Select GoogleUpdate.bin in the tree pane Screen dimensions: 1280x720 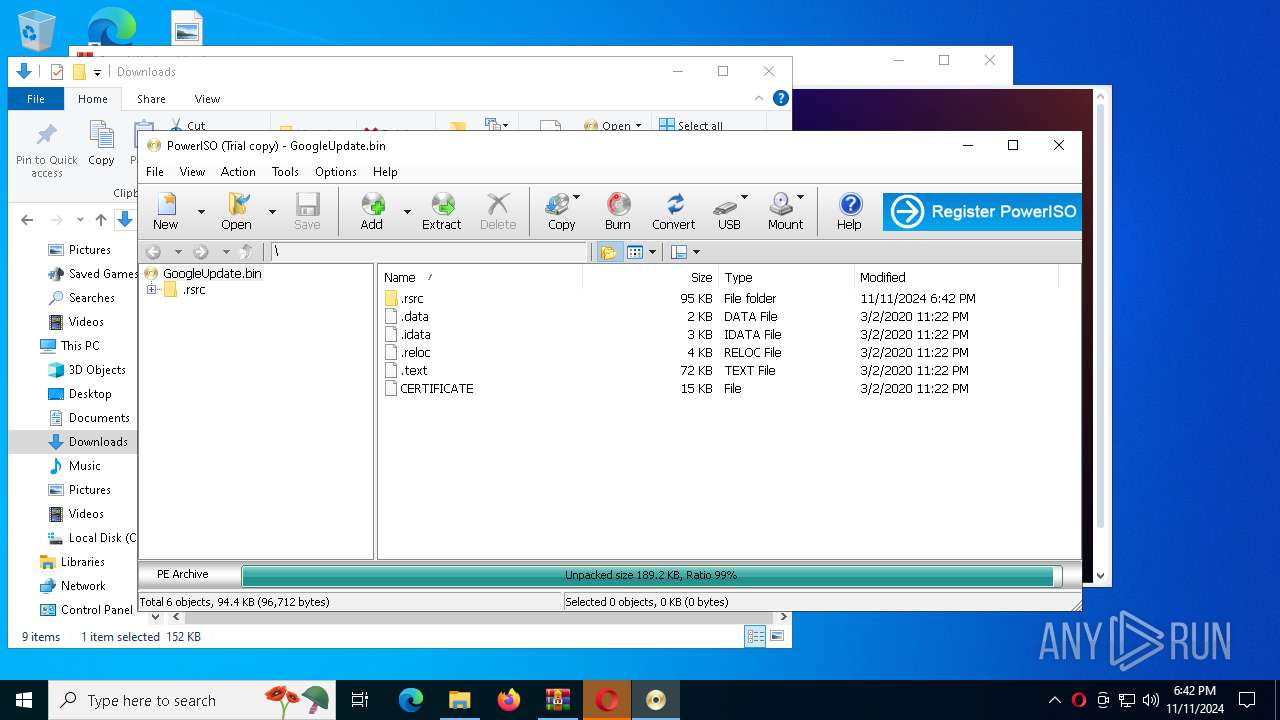click(212, 273)
